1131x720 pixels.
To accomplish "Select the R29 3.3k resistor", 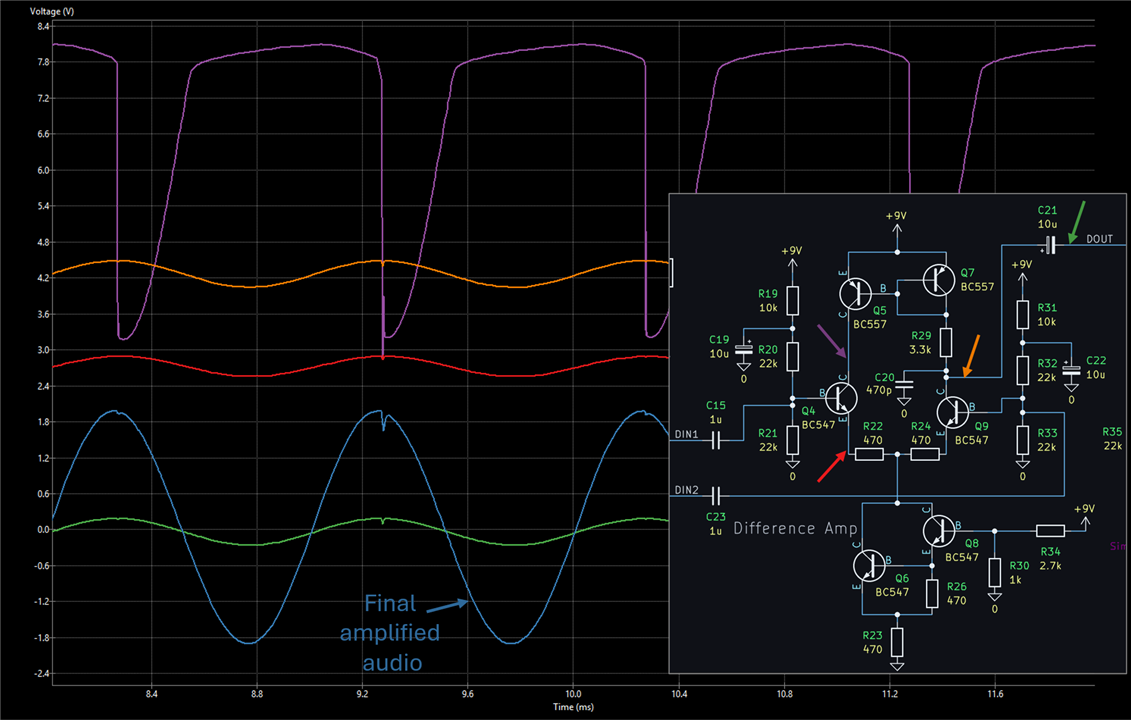I will click(x=946, y=342).
